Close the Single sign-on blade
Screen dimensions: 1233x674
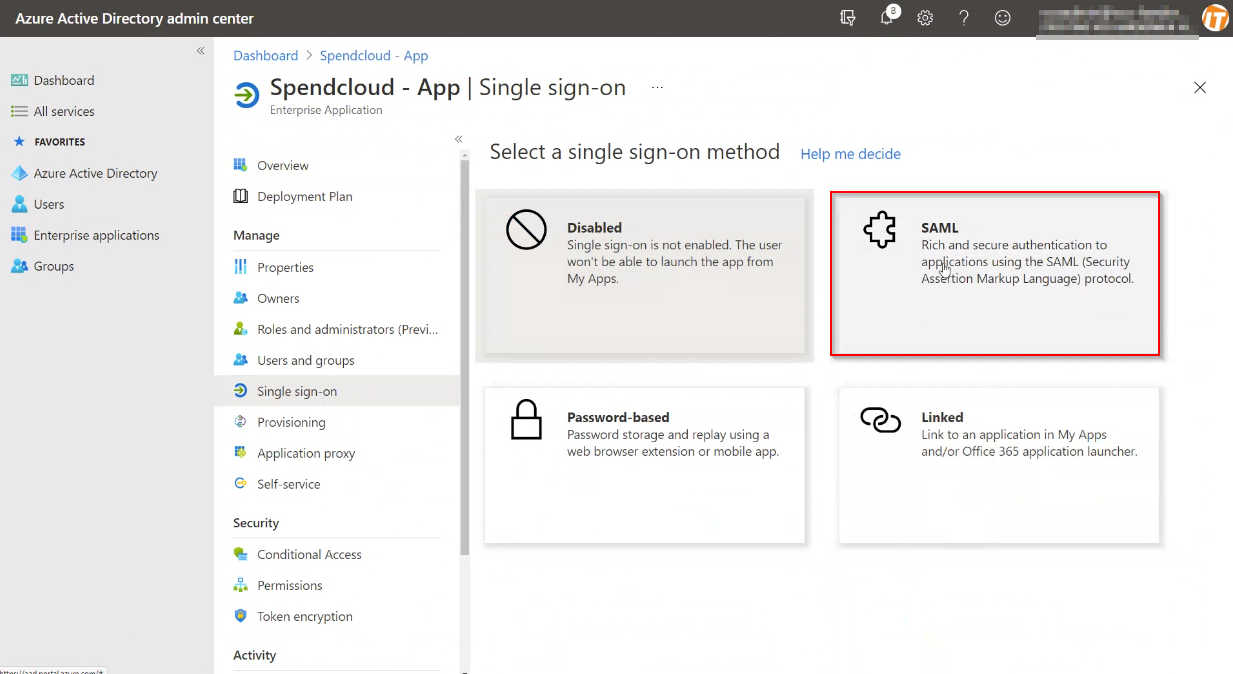coord(1200,88)
